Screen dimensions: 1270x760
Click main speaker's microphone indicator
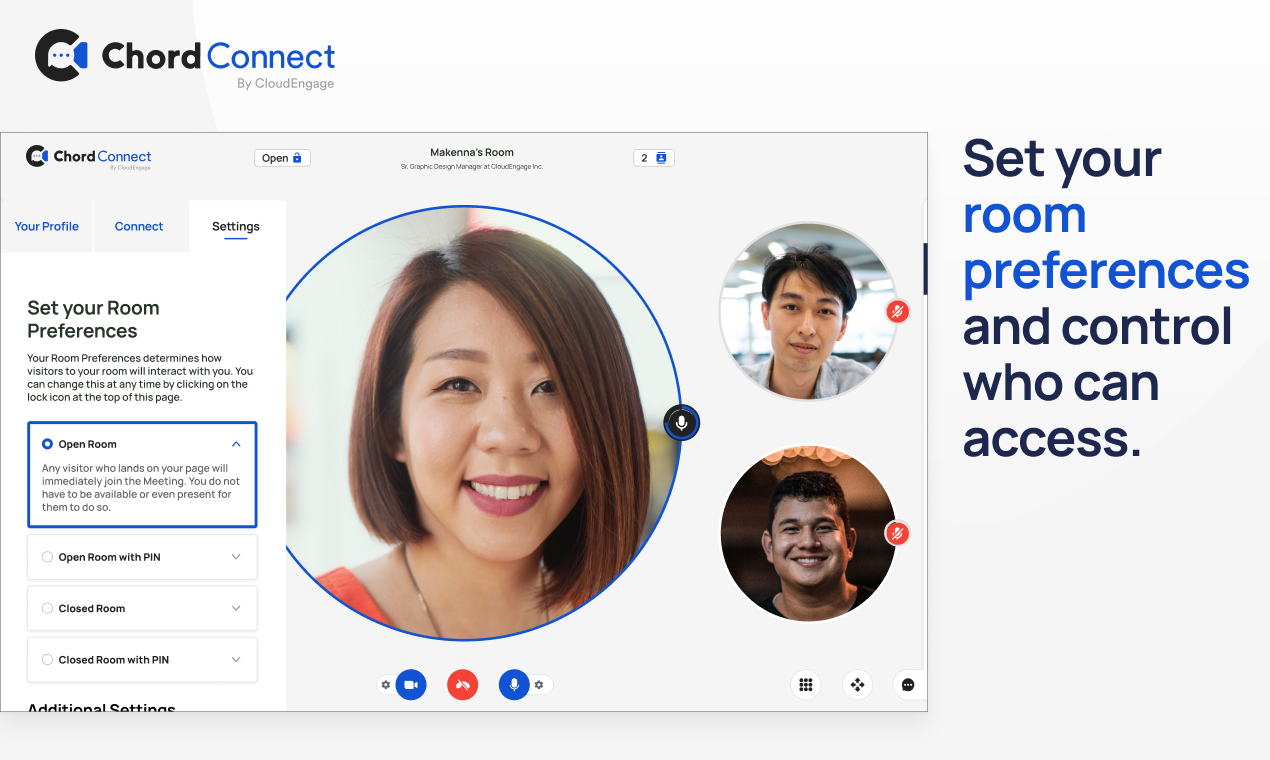tap(682, 422)
